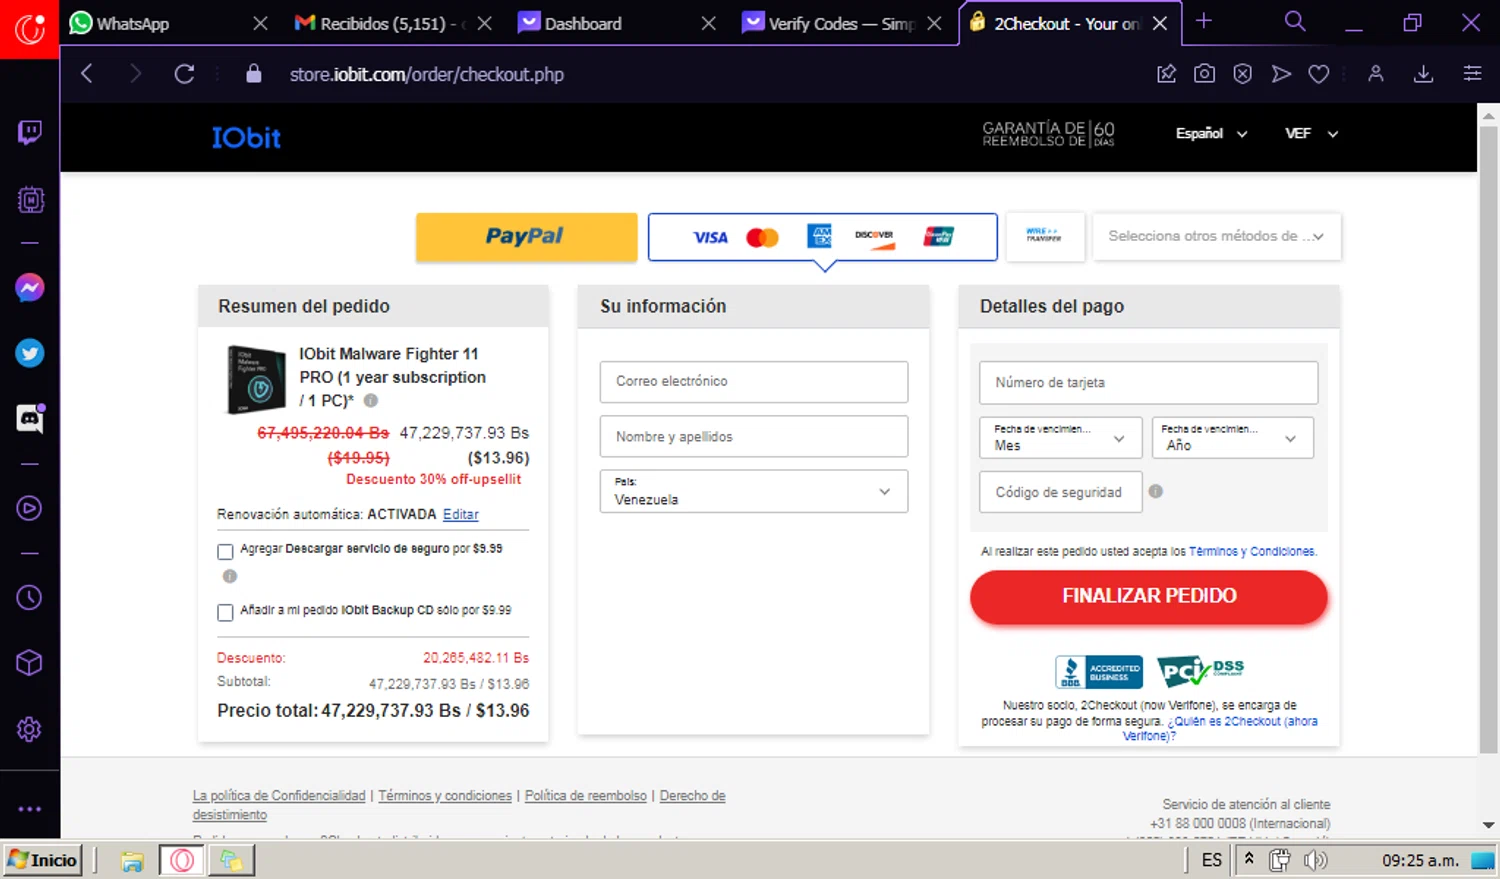Expand the Español language dropdown
The image size is (1500, 879).
tap(1211, 133)
